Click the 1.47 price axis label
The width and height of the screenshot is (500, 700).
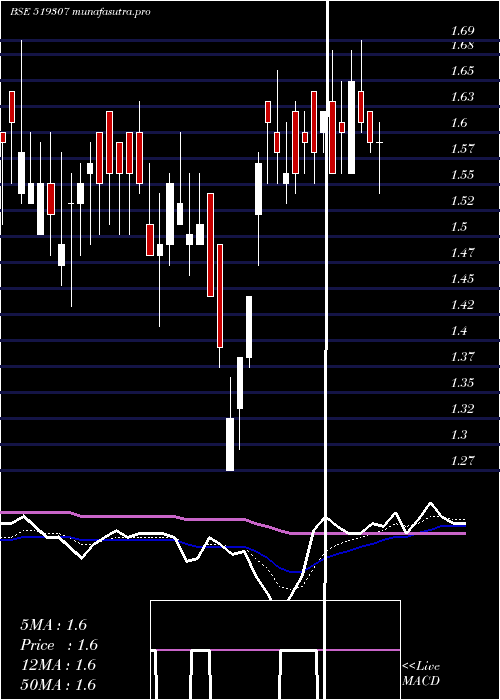click(x=462, y=253)
